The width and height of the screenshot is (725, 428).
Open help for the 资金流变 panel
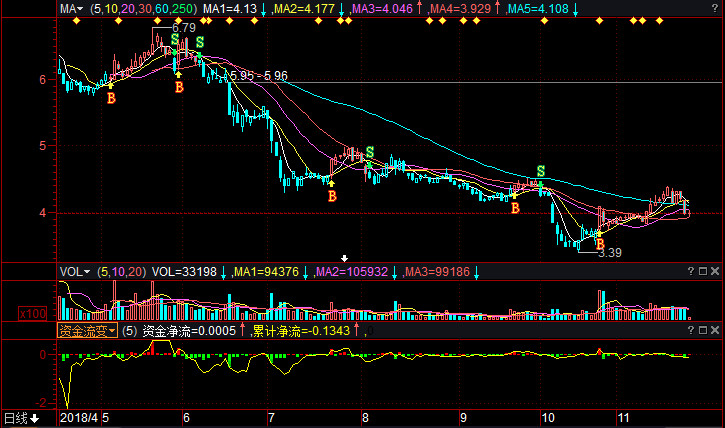690,329
